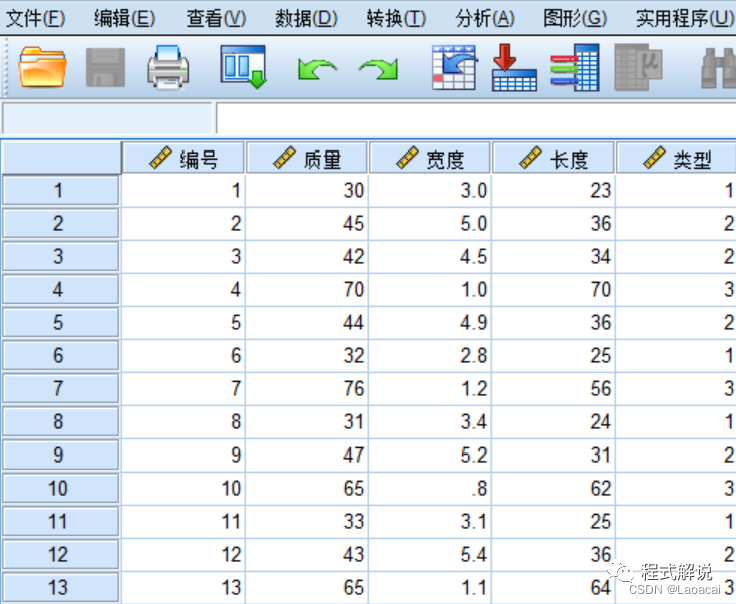
Task: Click 长度 cell with value 31
Action: click(553, 455)
